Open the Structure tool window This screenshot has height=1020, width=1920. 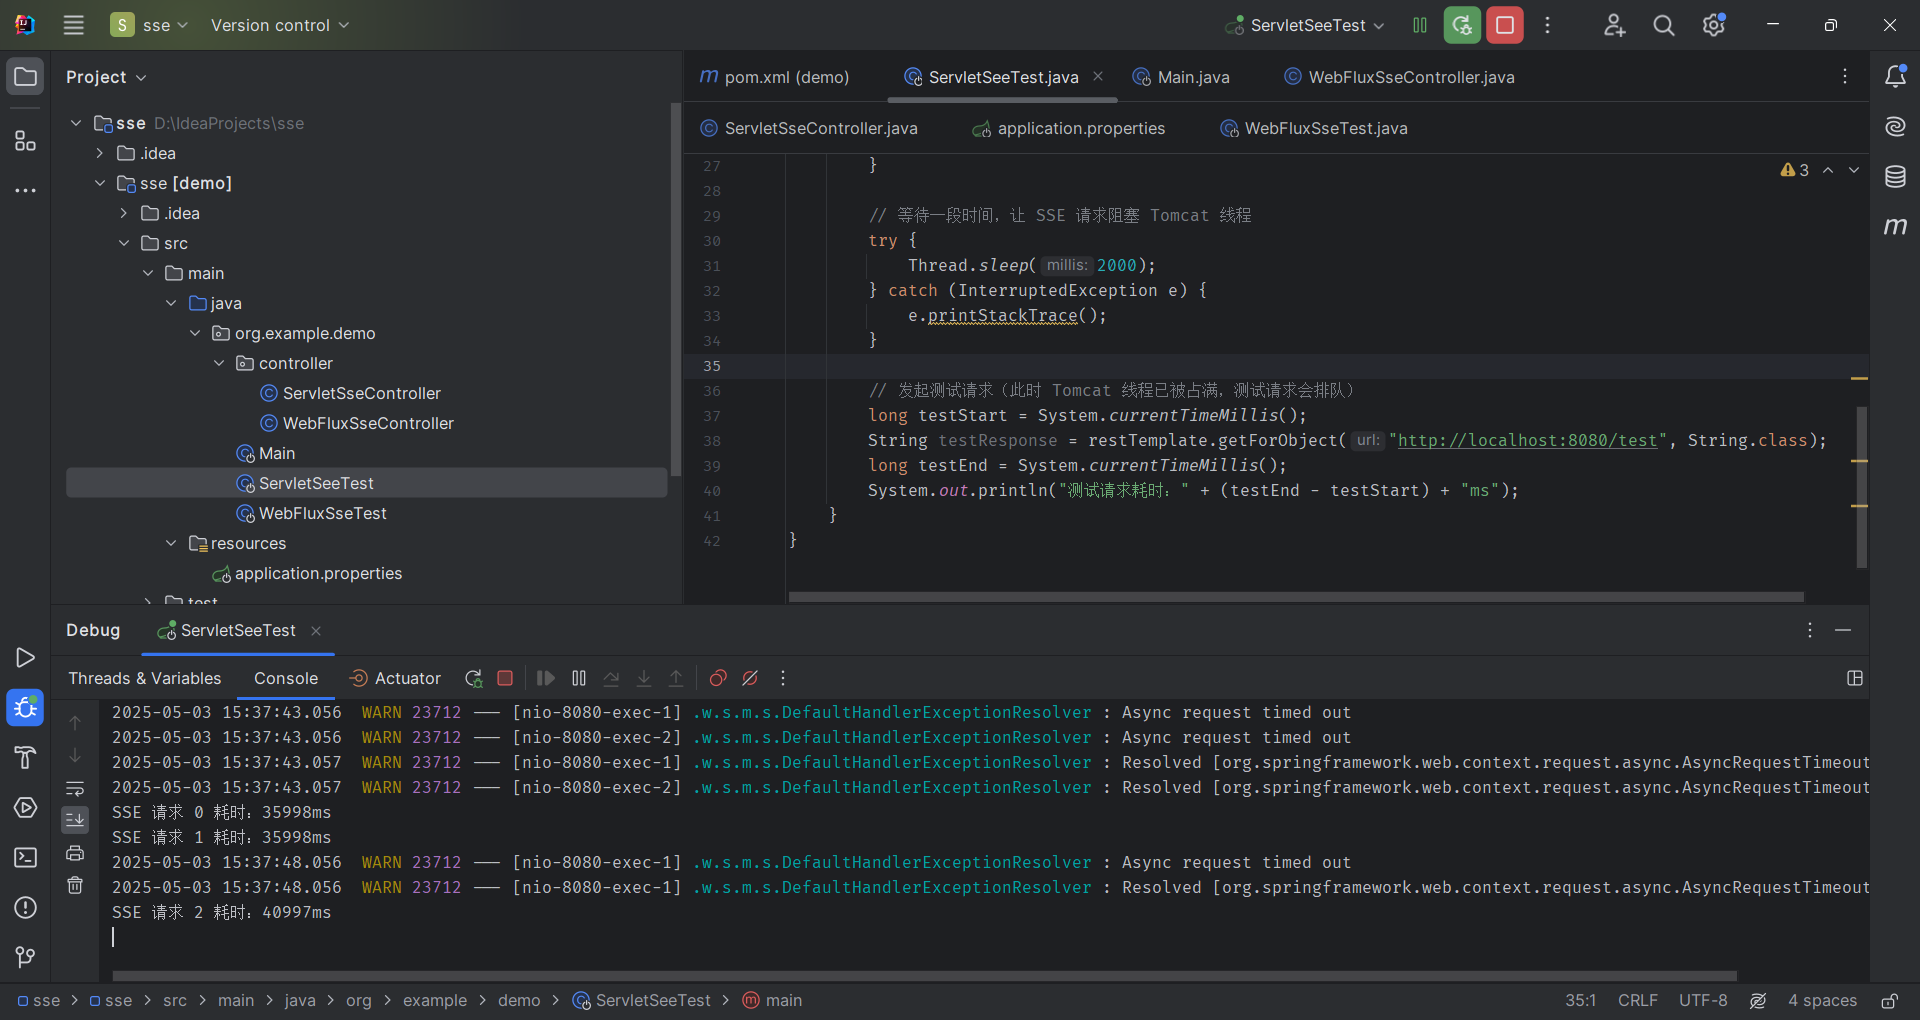26,141
